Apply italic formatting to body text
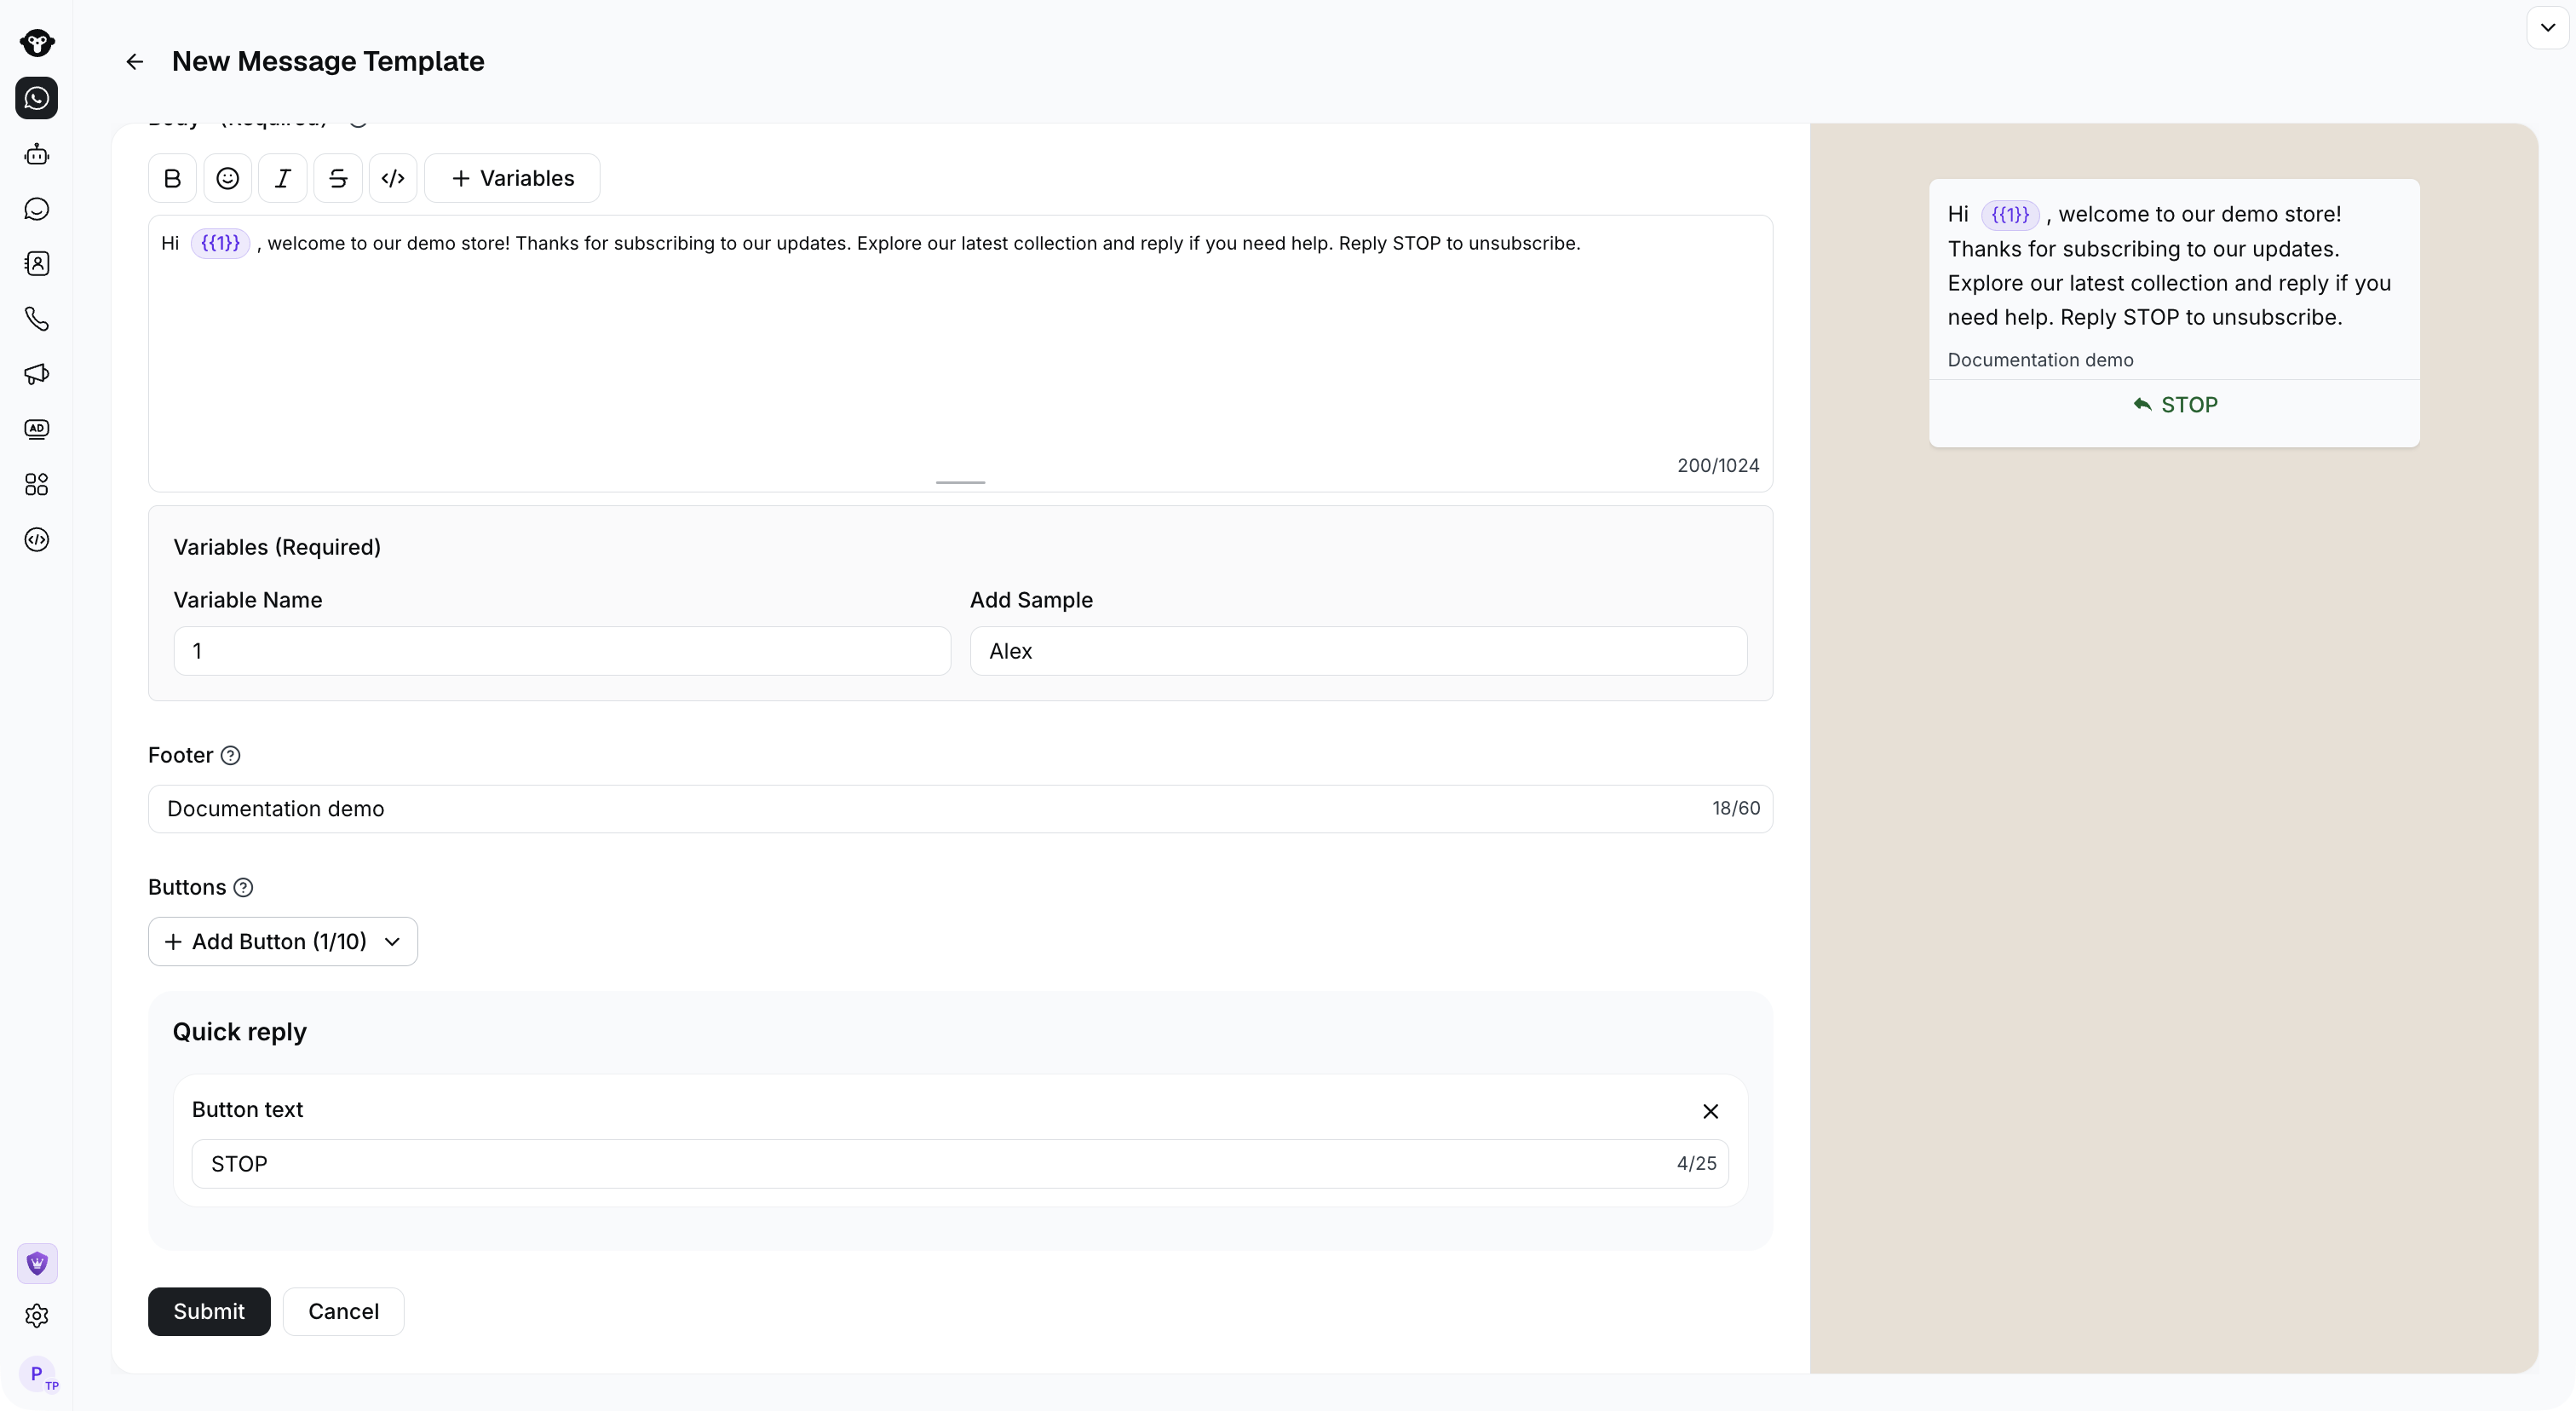Screen dimensions: 2576x1411 [x=283, y=178]
